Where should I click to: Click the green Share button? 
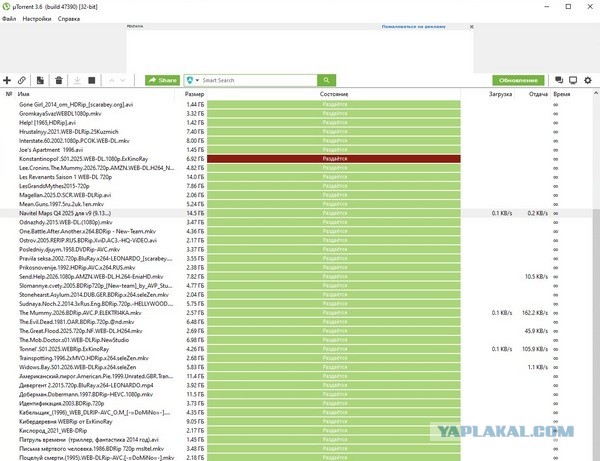(x=162, y=80)
